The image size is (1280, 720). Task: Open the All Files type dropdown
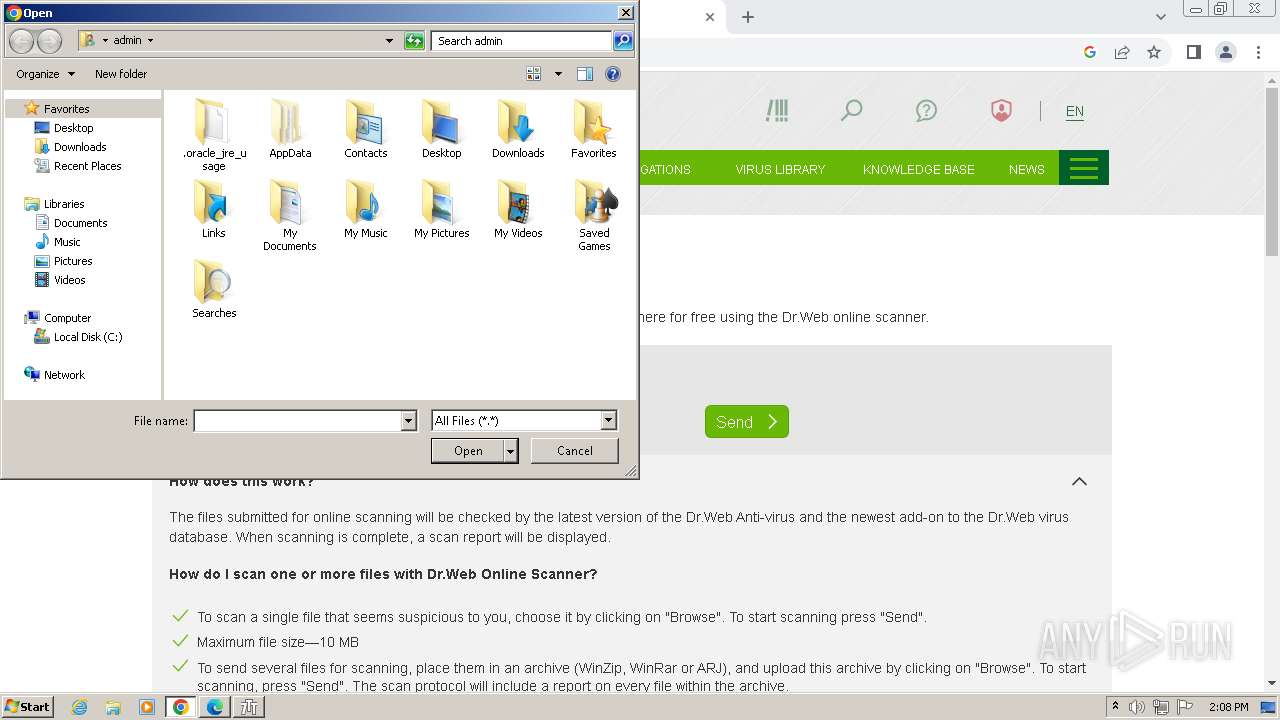tap(608, 421)
